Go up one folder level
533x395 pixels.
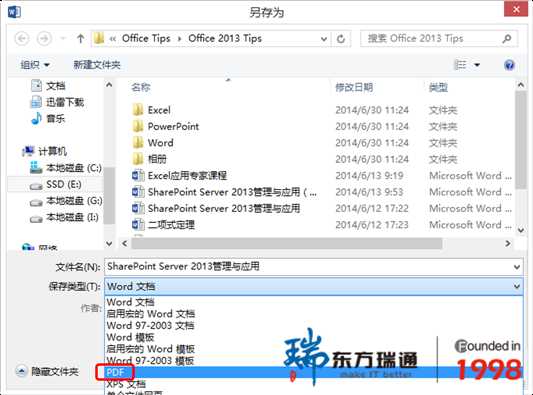81,38
